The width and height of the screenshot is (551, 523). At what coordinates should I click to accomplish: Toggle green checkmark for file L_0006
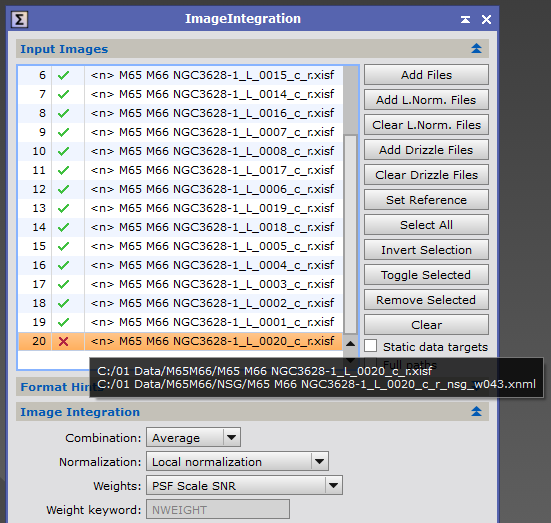tap(64, 189)
